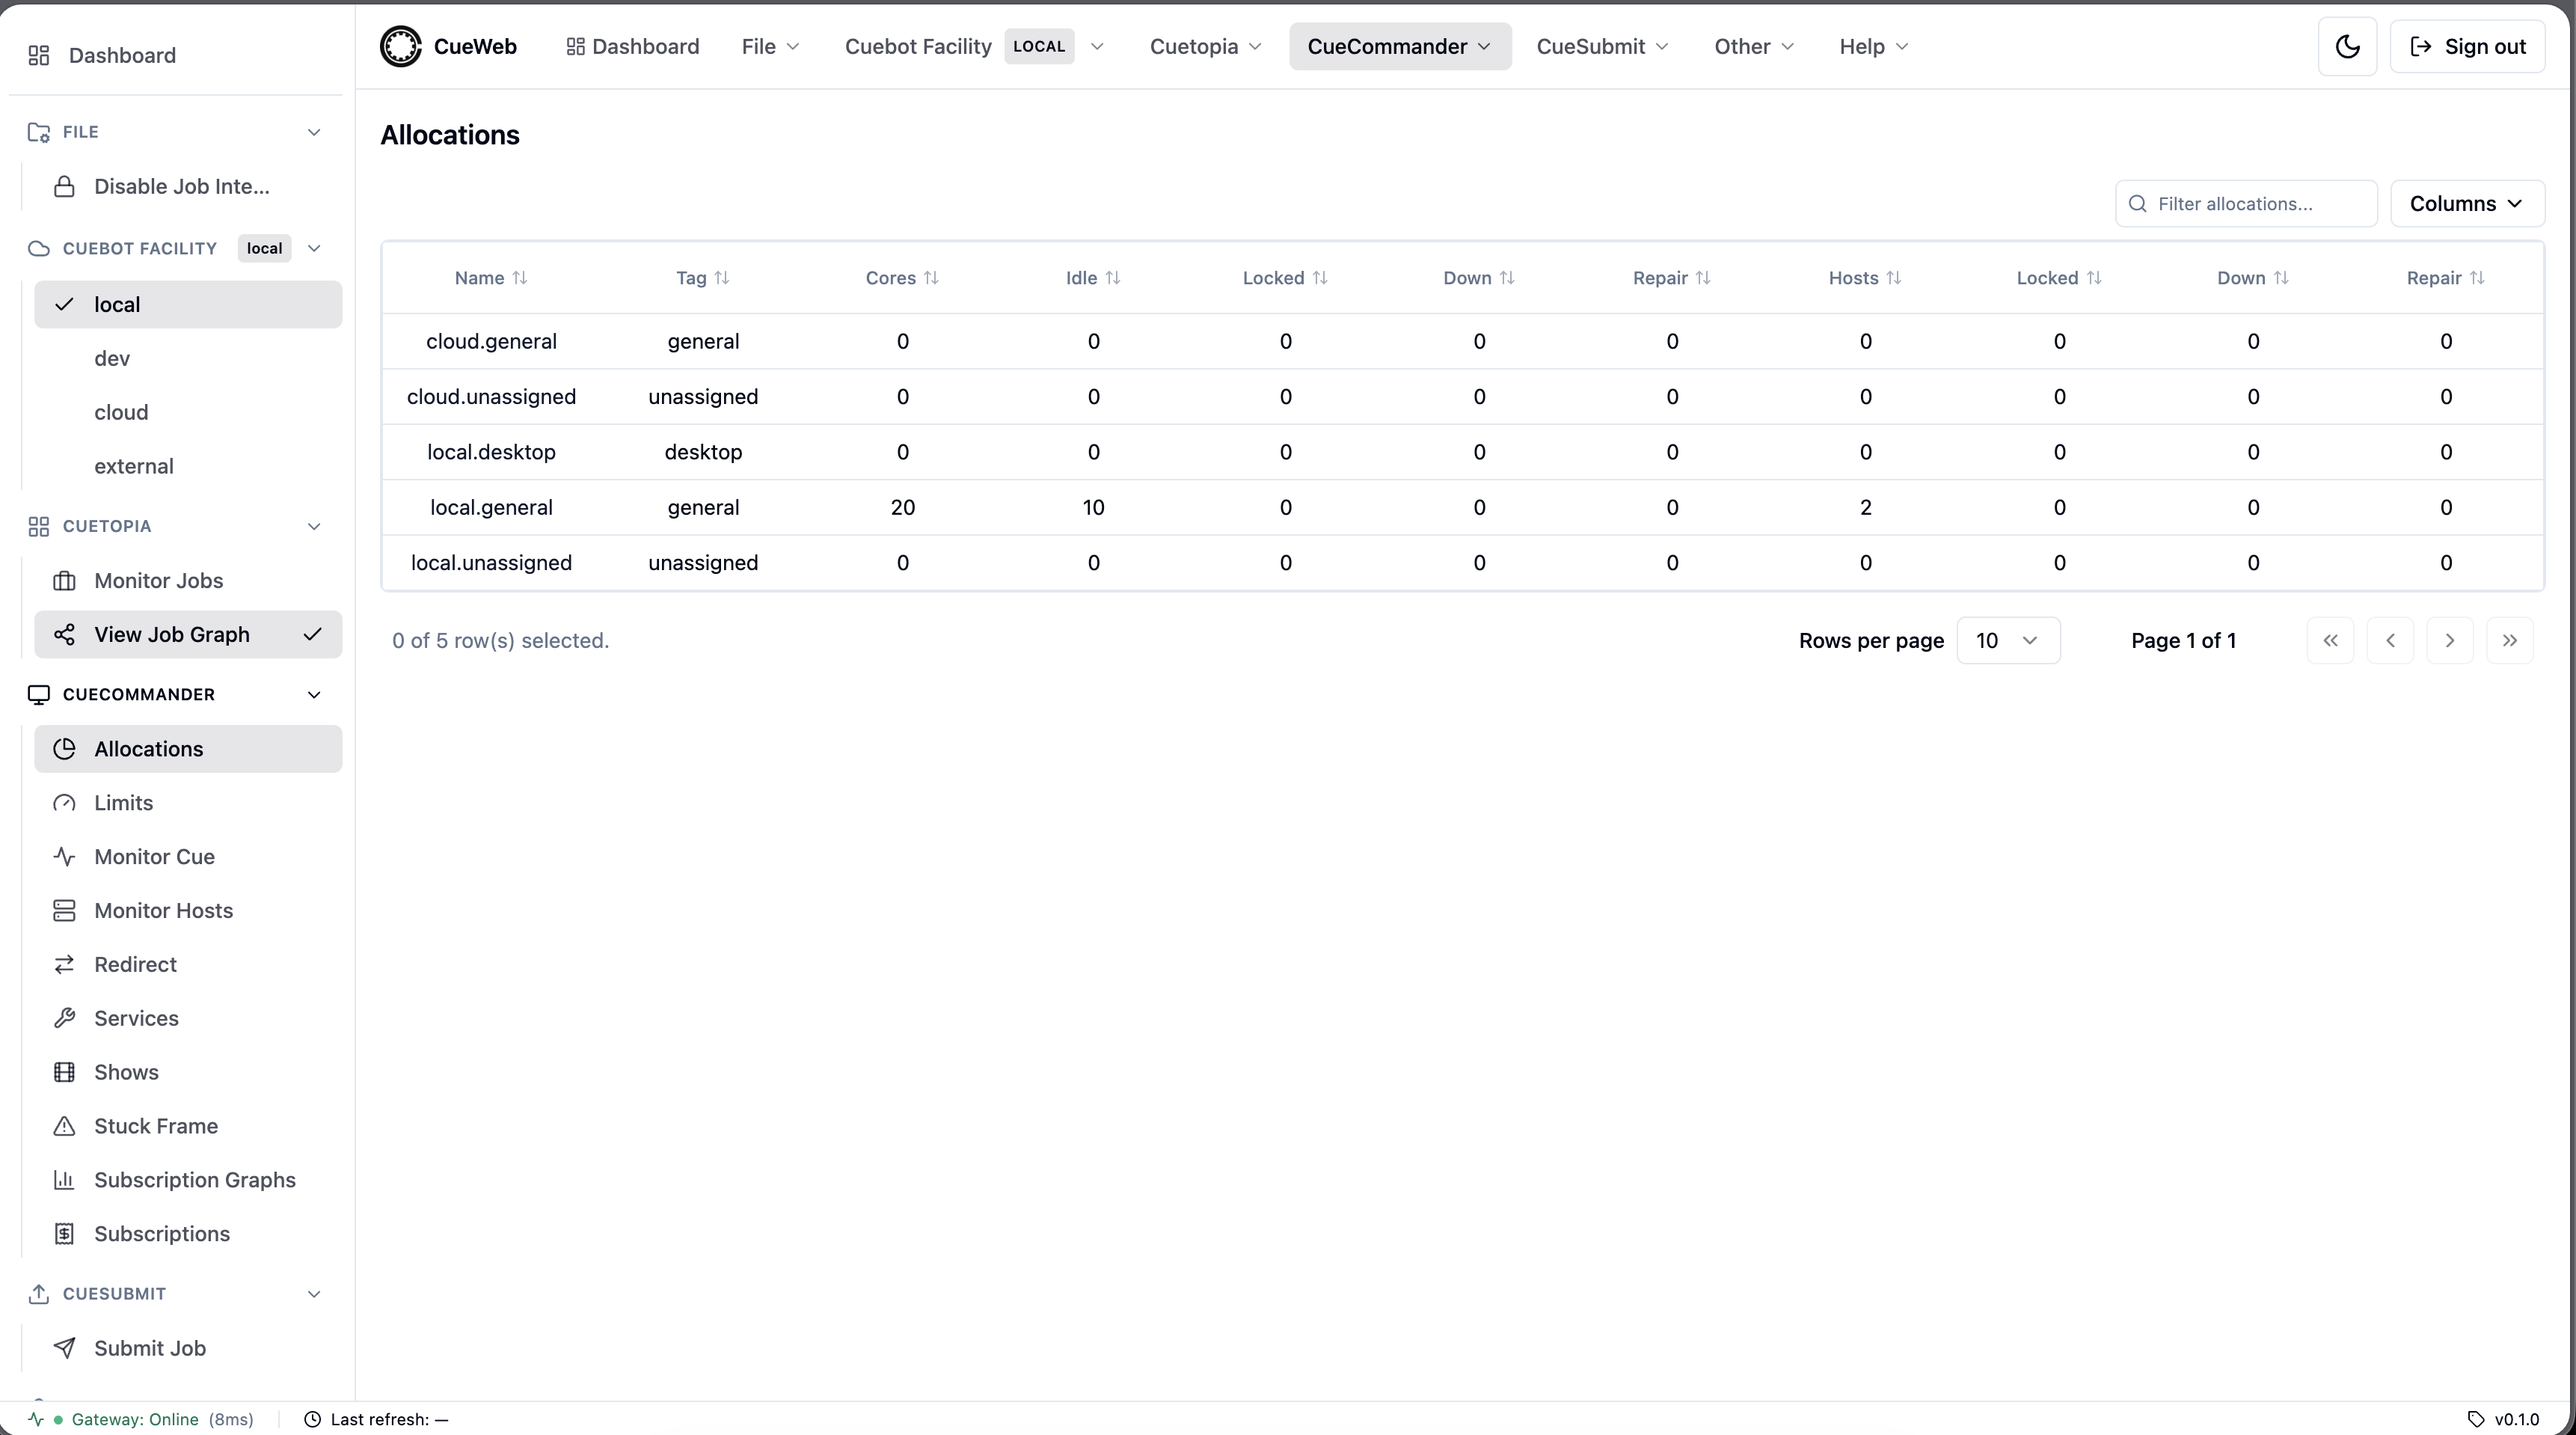Screen dimensions: 2576x1435
Task: Select the dev facility
Action: [188, 358]
